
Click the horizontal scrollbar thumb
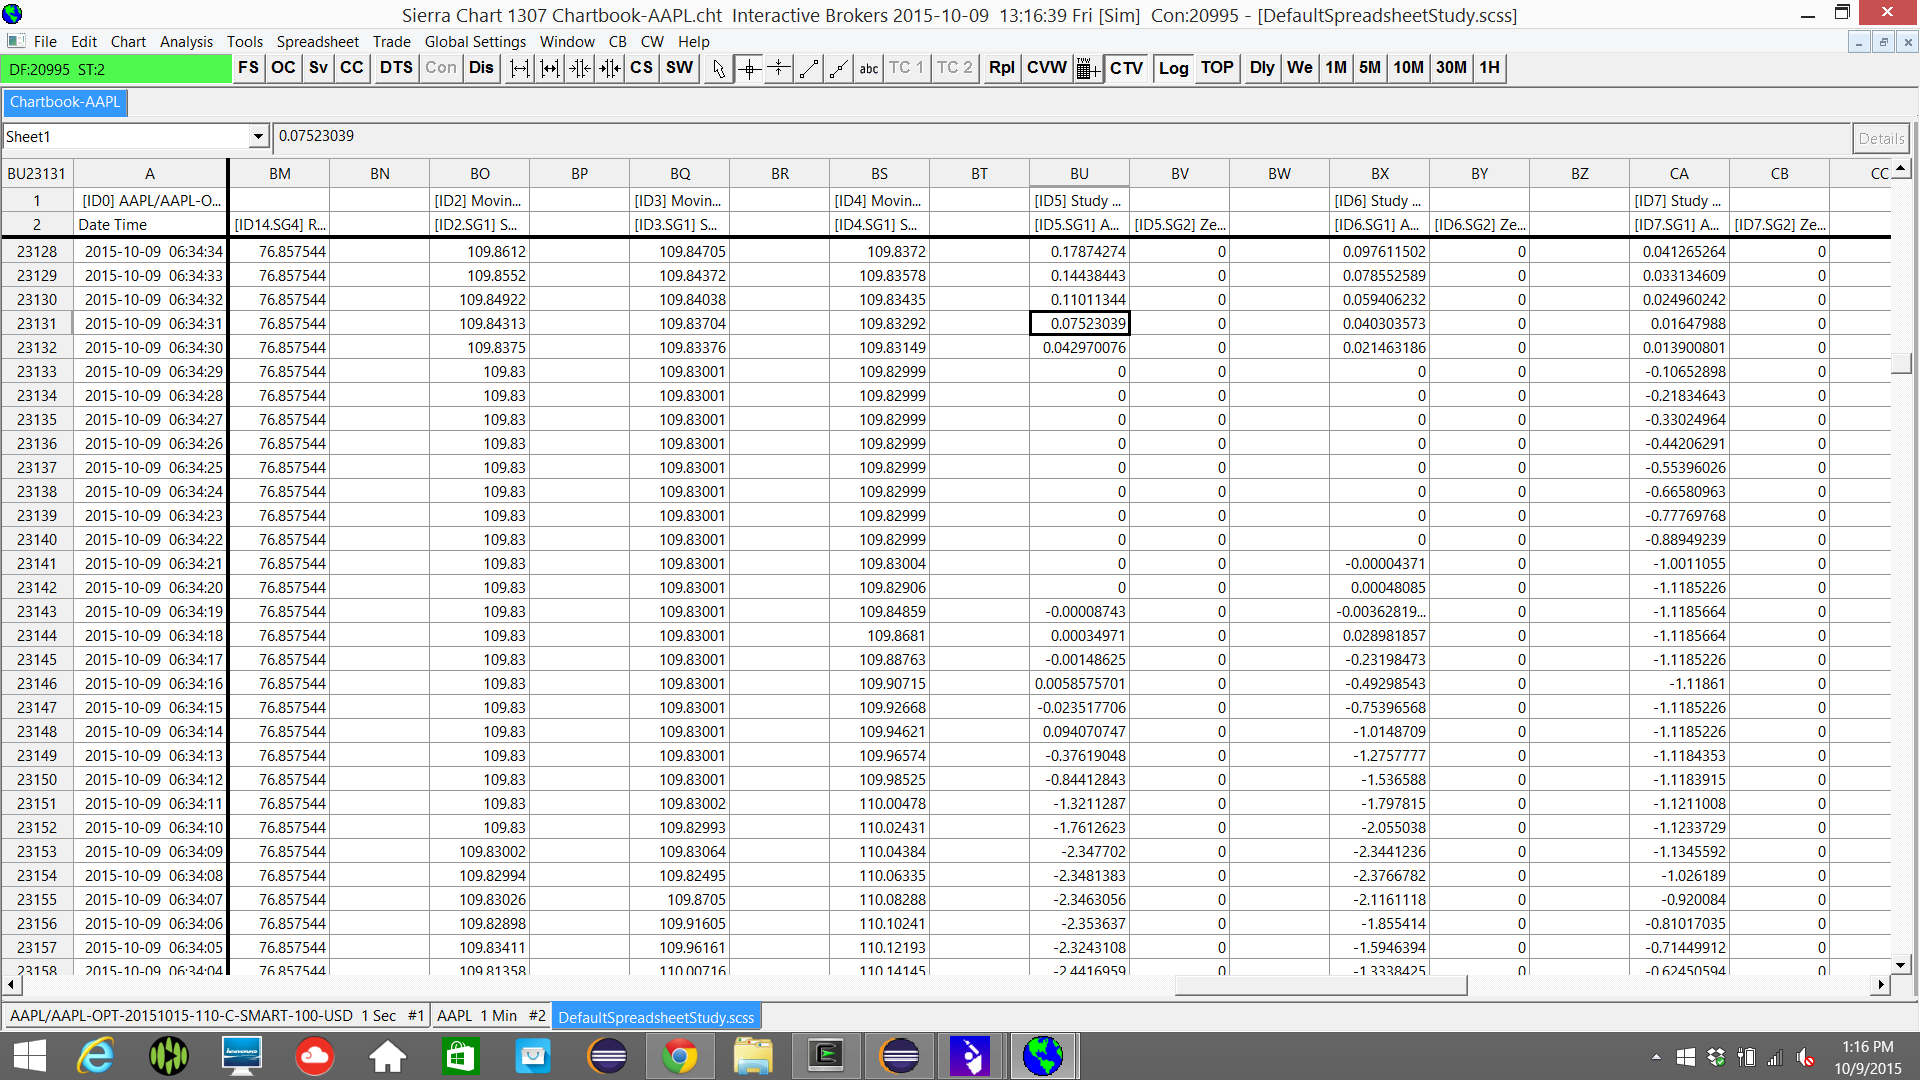click(x=1320, y=985)
